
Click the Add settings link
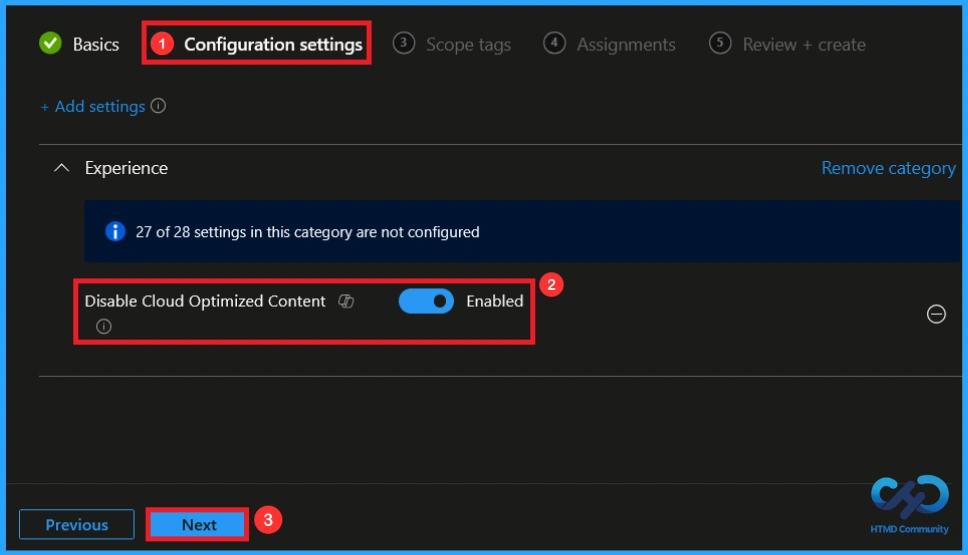coord(93,106)
